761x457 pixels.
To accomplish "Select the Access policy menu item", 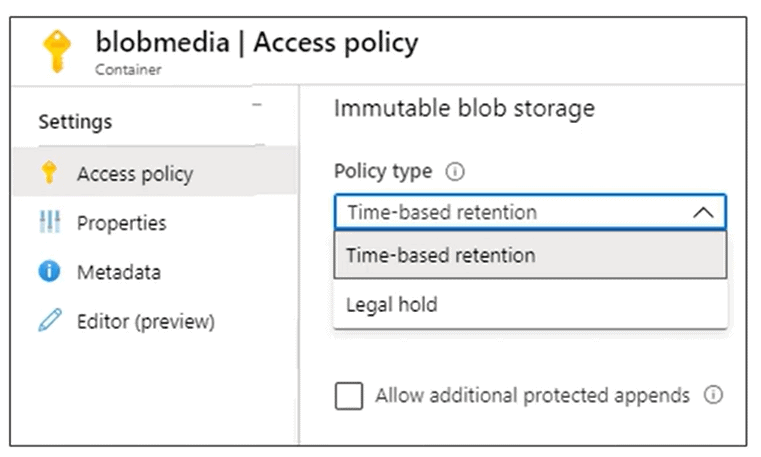I will [x=134, y=173].
